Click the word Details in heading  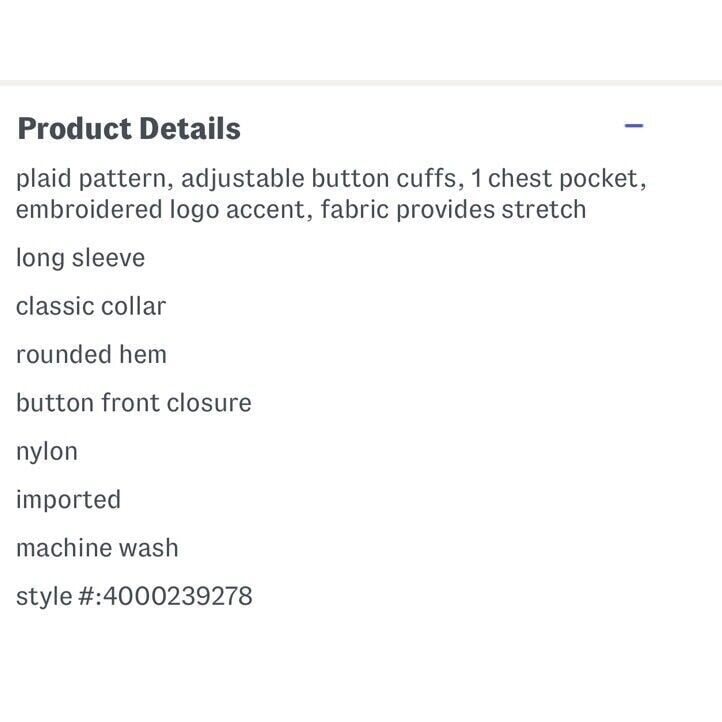(190, 128)
